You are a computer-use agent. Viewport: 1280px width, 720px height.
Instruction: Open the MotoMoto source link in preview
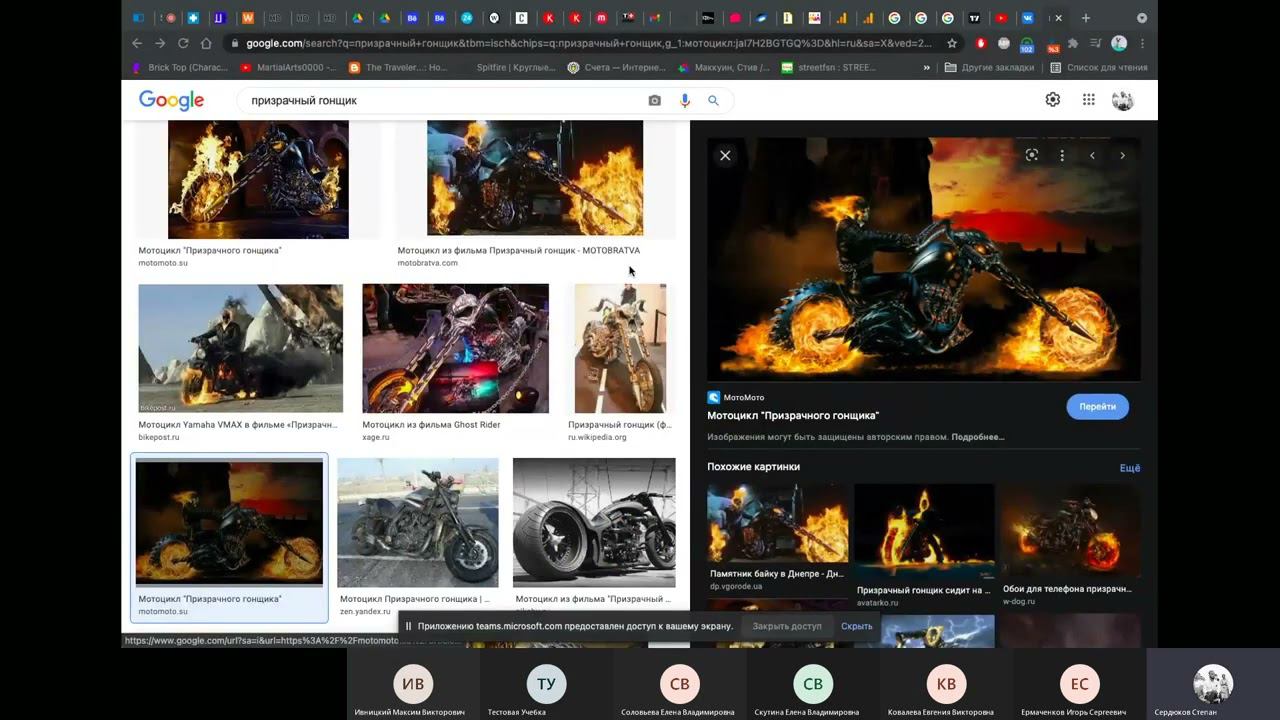736,397
